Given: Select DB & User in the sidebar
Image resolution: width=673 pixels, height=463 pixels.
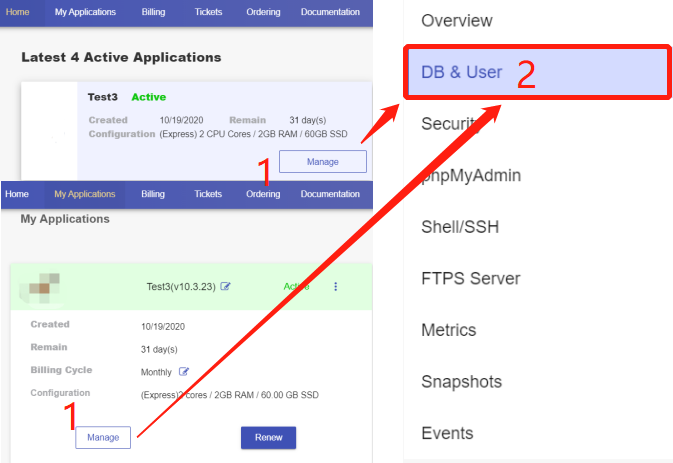Looking at the screenshot, I should (x=462, y=72).
